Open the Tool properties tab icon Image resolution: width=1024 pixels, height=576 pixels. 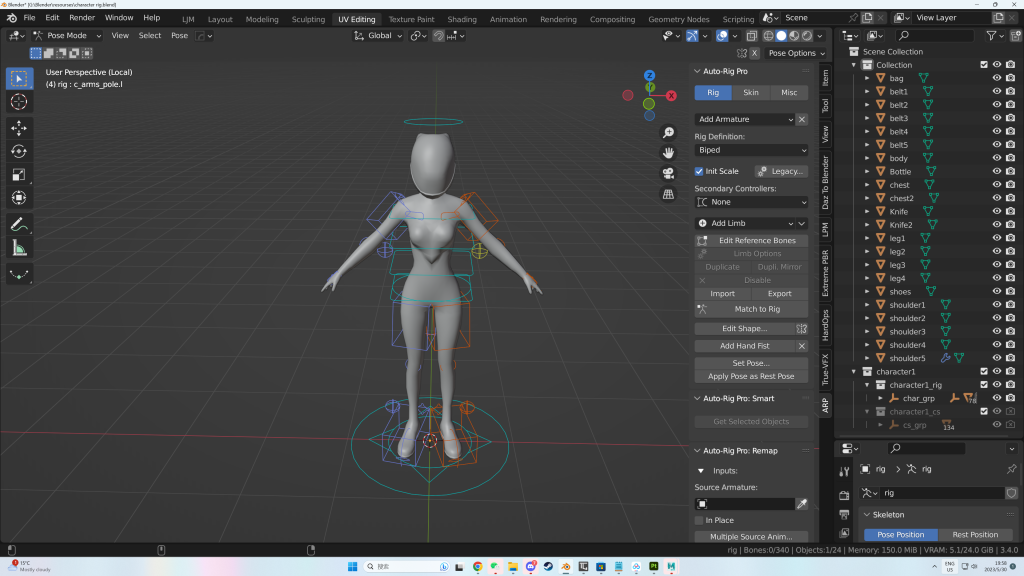(x=844, y=472)
